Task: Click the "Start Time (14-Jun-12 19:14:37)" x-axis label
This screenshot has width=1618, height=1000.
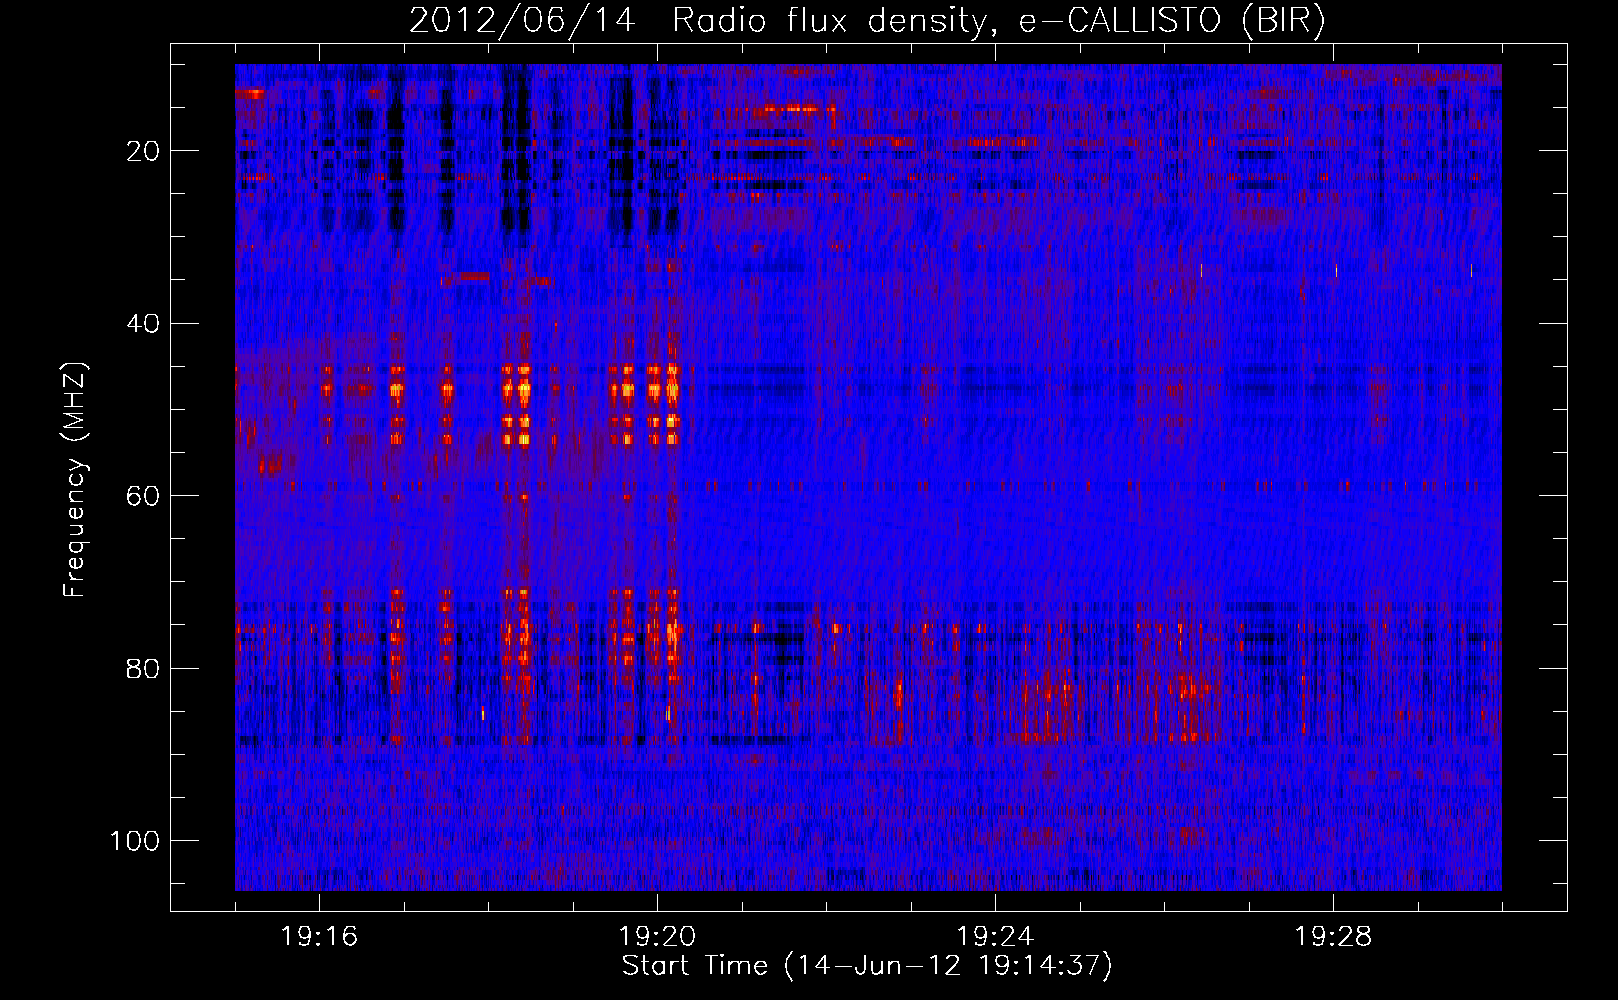Action: coord(867,966)
